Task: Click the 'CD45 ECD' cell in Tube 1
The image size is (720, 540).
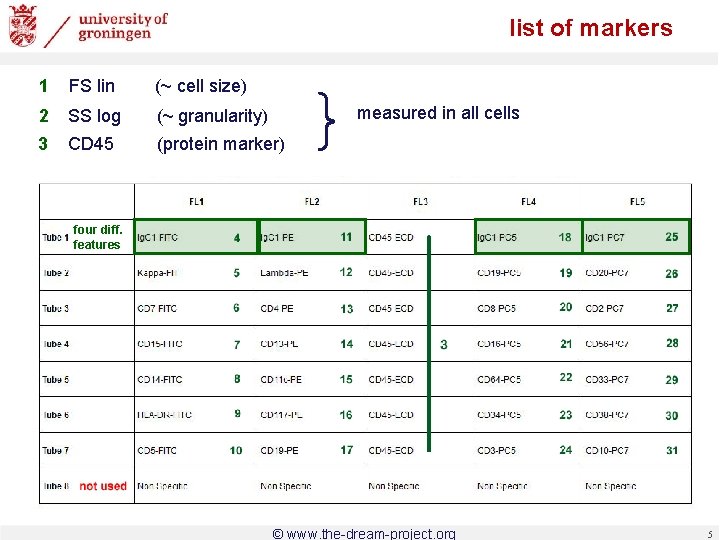Action: tap(391, 237)
